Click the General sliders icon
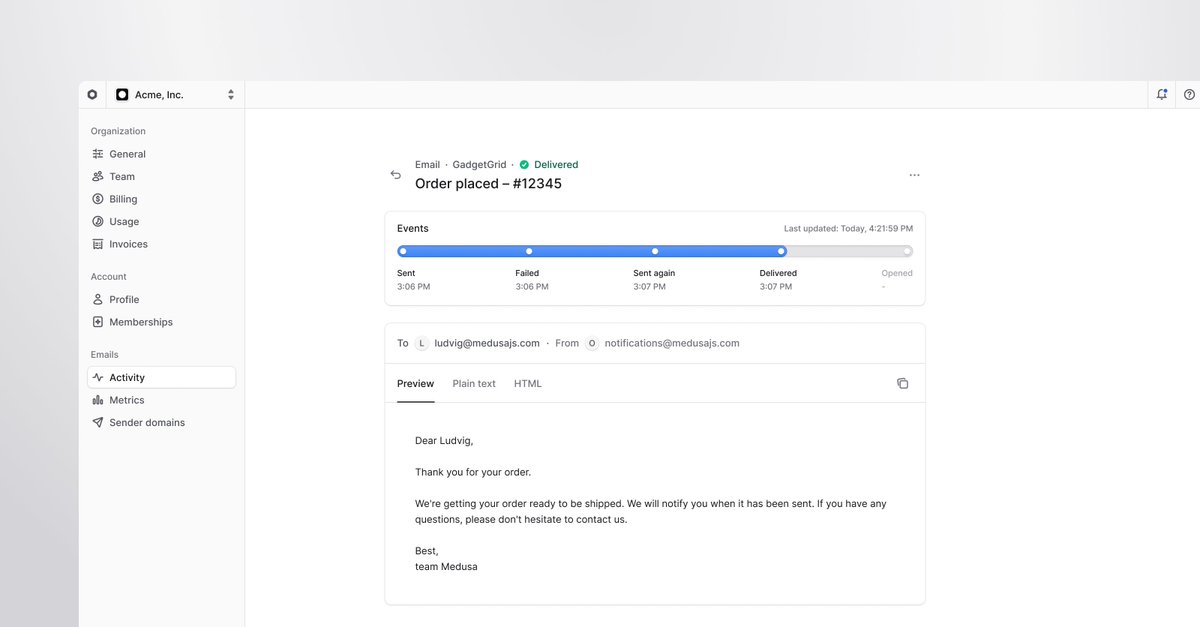The height and width of the screenshot is (627, 1200). point(98,154)
